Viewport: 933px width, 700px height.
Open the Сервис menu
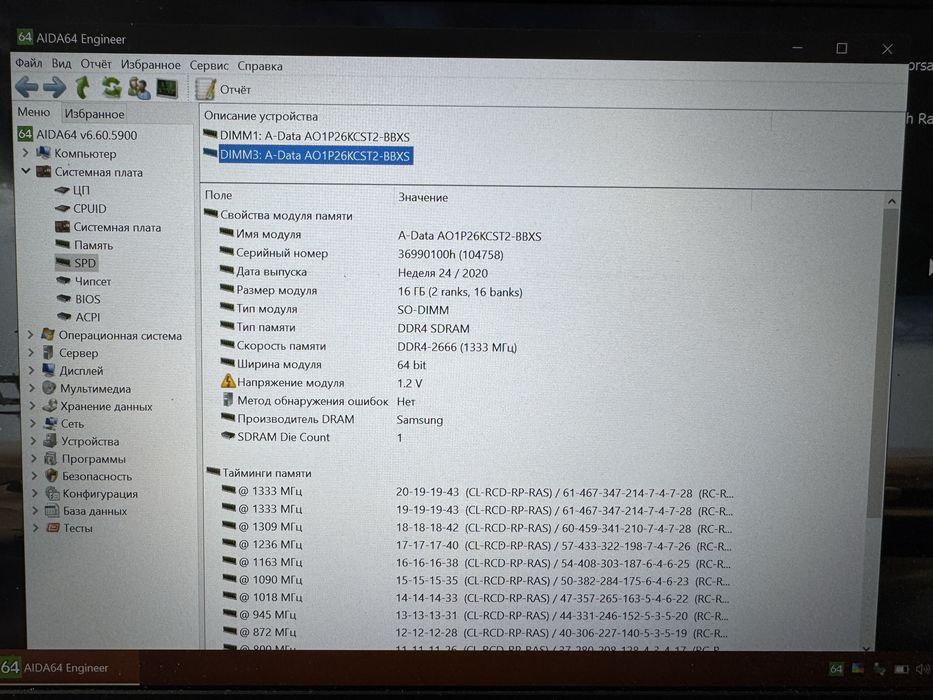(x=209, y=65)
